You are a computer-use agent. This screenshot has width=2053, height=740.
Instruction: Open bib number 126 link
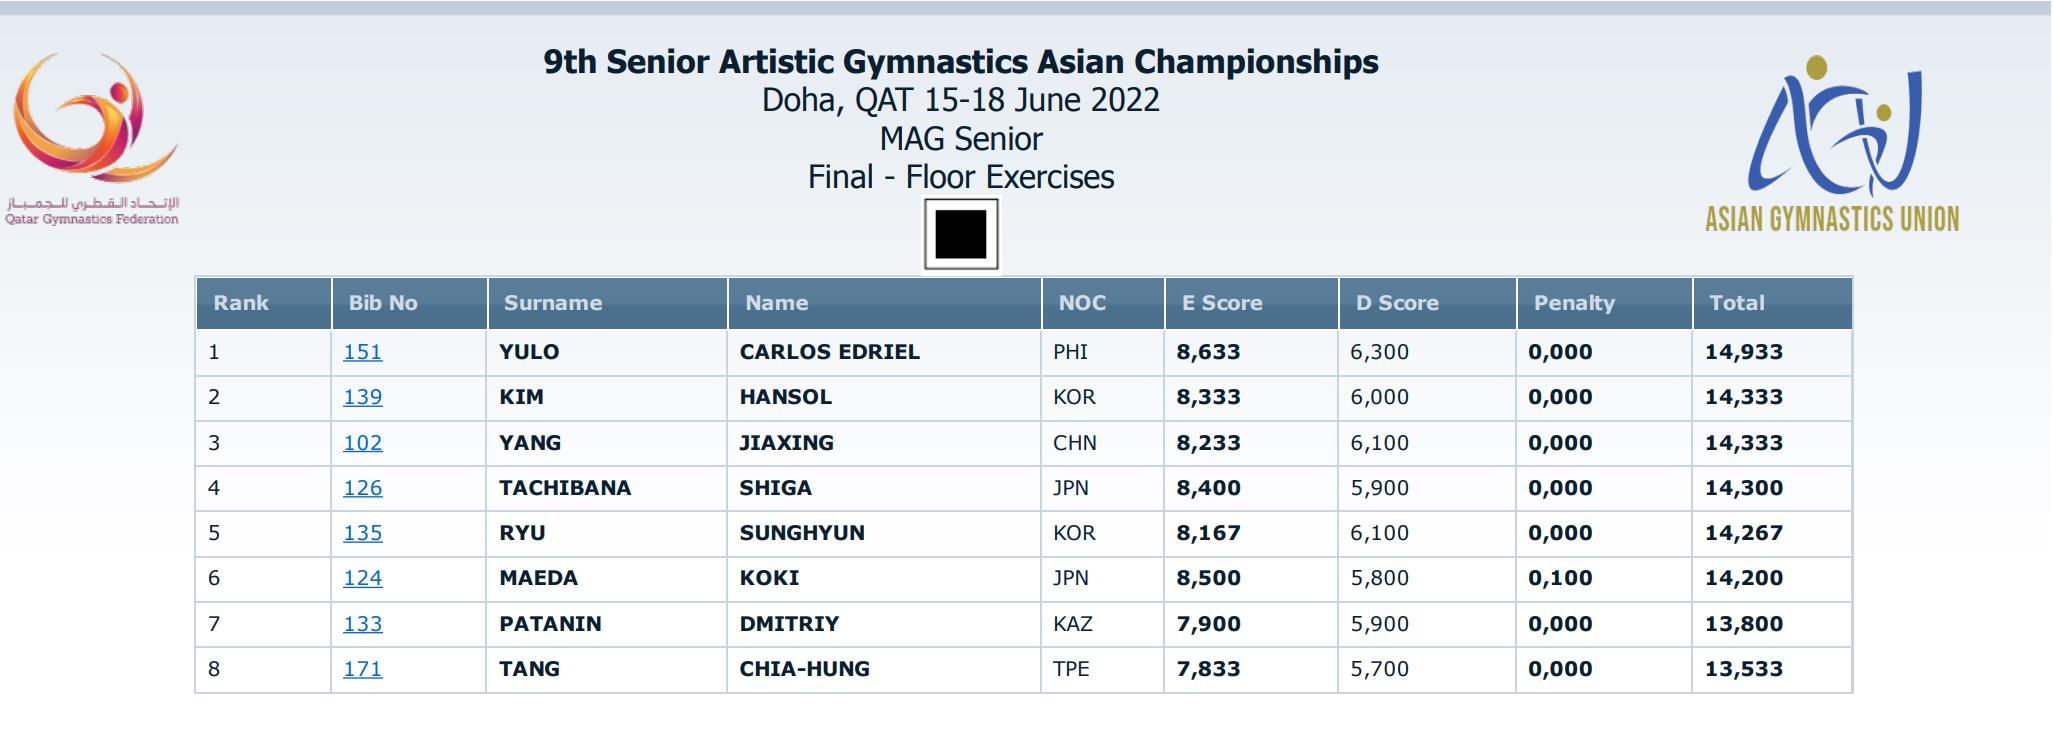(362, 488)
